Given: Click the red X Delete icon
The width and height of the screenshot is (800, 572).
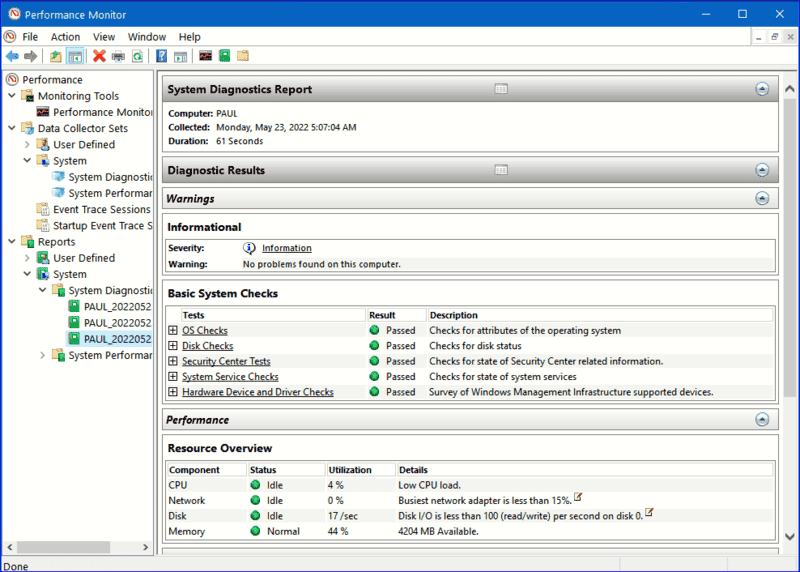Looking at the screenshot, I should pos(99,56).
